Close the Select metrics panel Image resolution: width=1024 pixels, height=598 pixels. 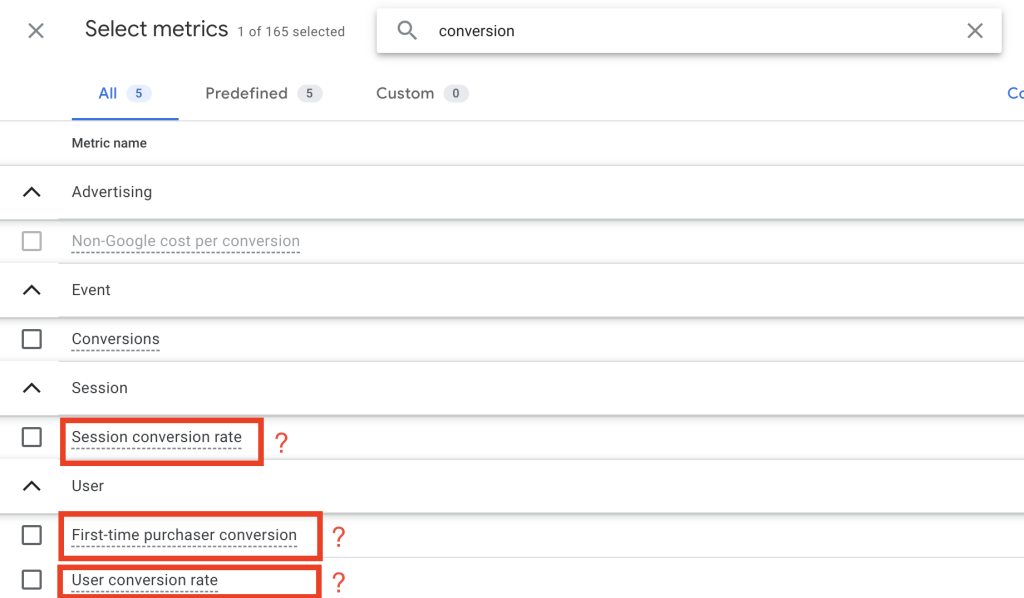click(x=36, y=31)
